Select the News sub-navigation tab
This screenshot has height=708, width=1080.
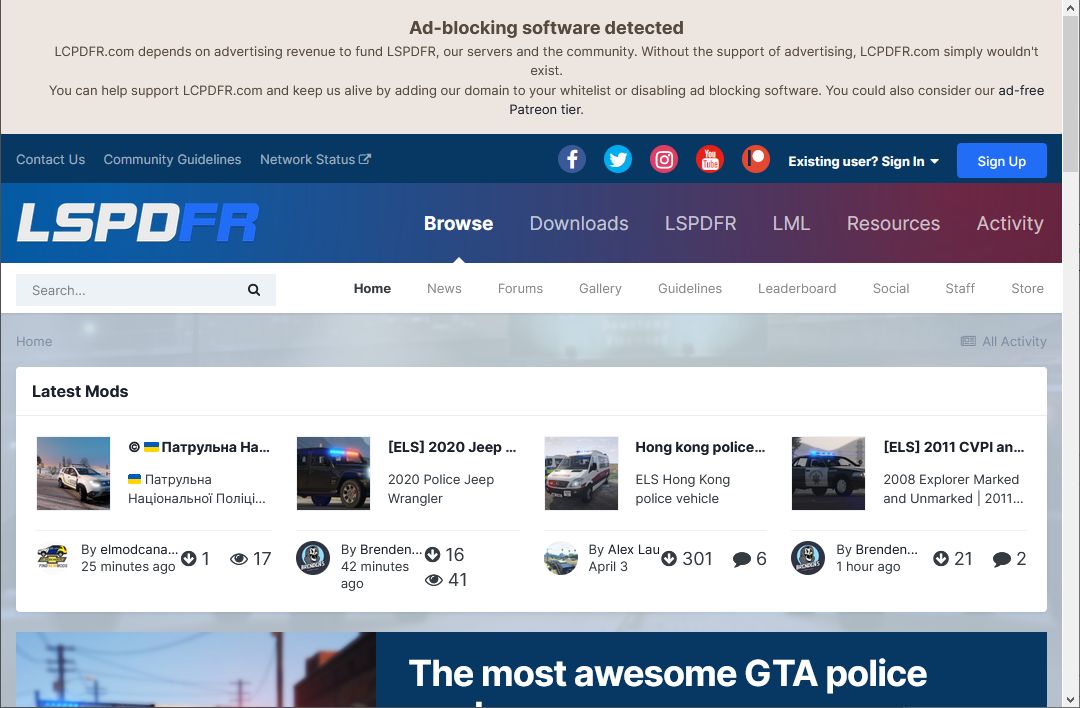[x=444, y=289]
